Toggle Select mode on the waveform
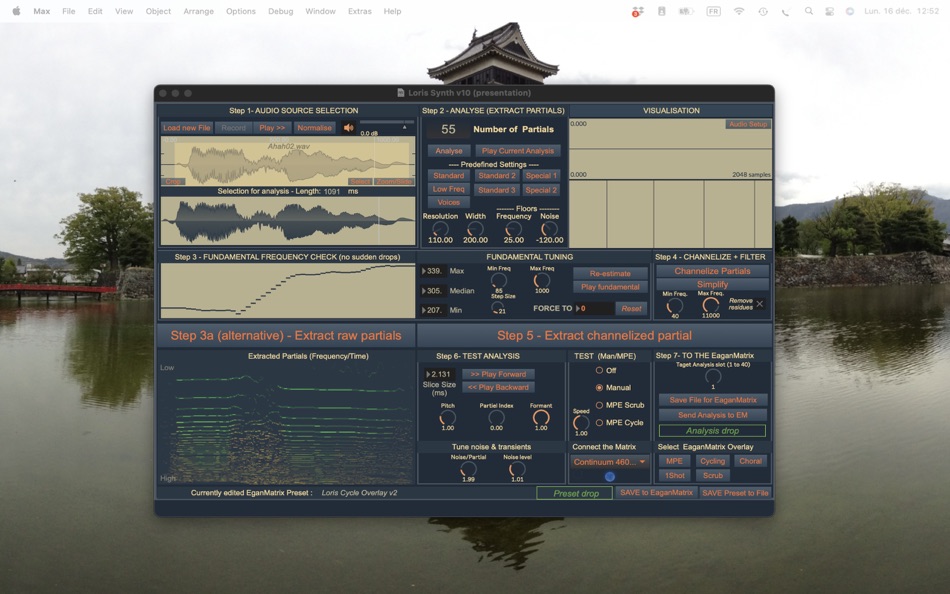 click(360, 181)
